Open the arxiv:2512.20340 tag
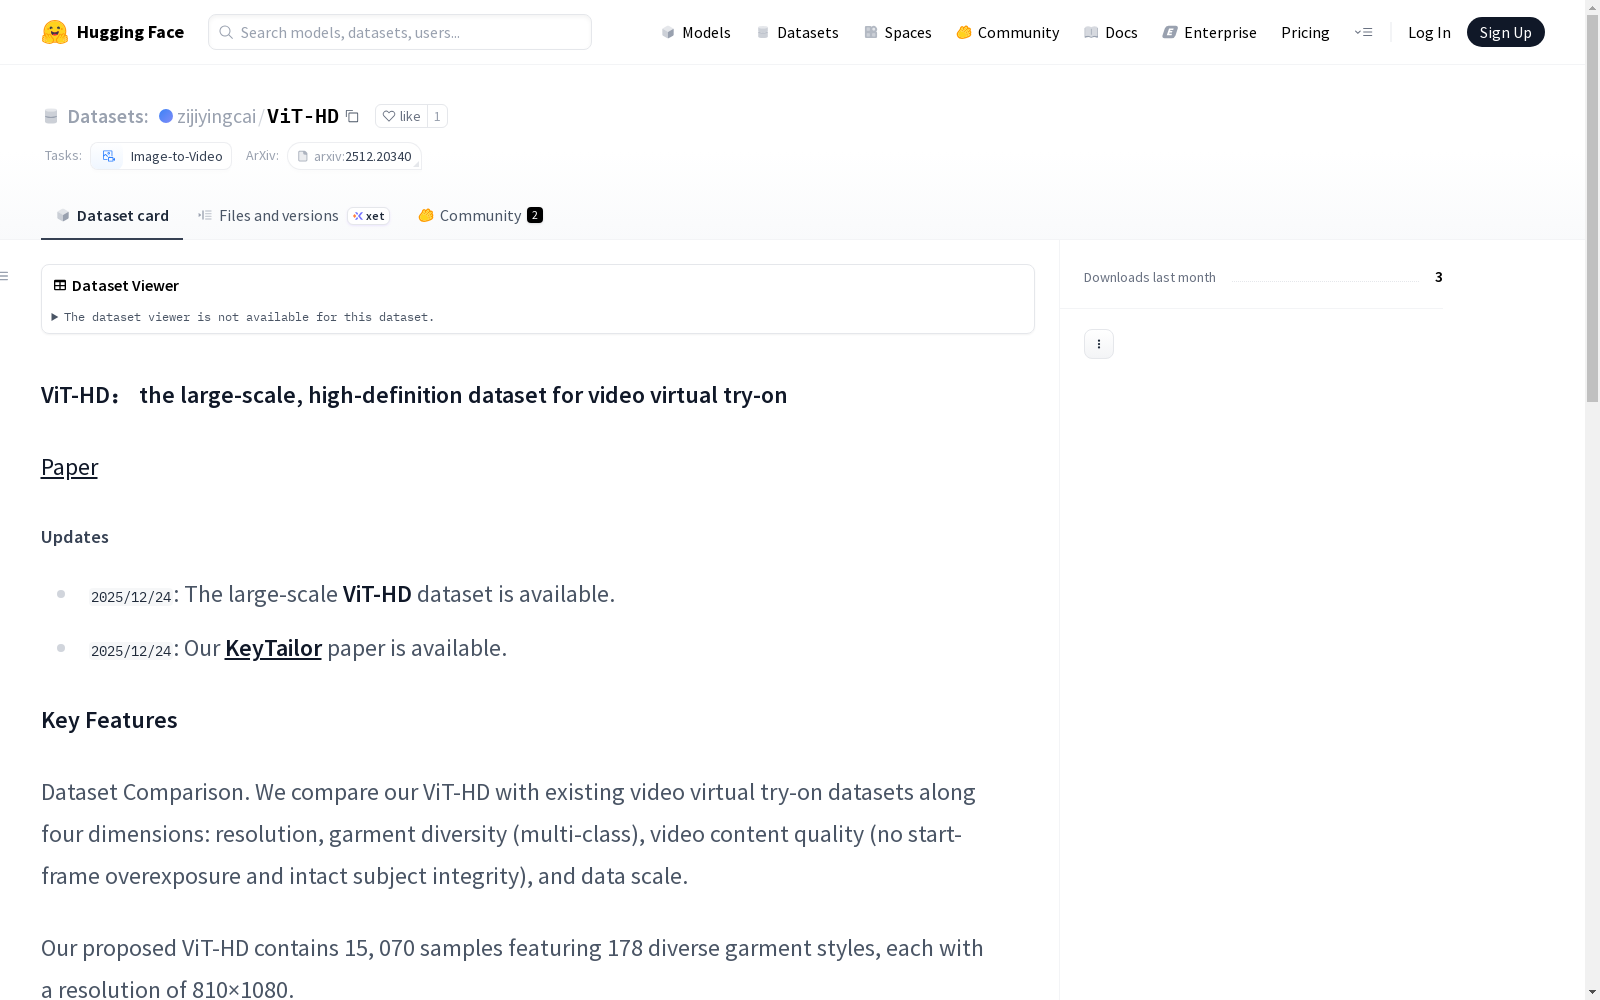The width and height of the screenshot is (1600, 1000). point(354,156)
